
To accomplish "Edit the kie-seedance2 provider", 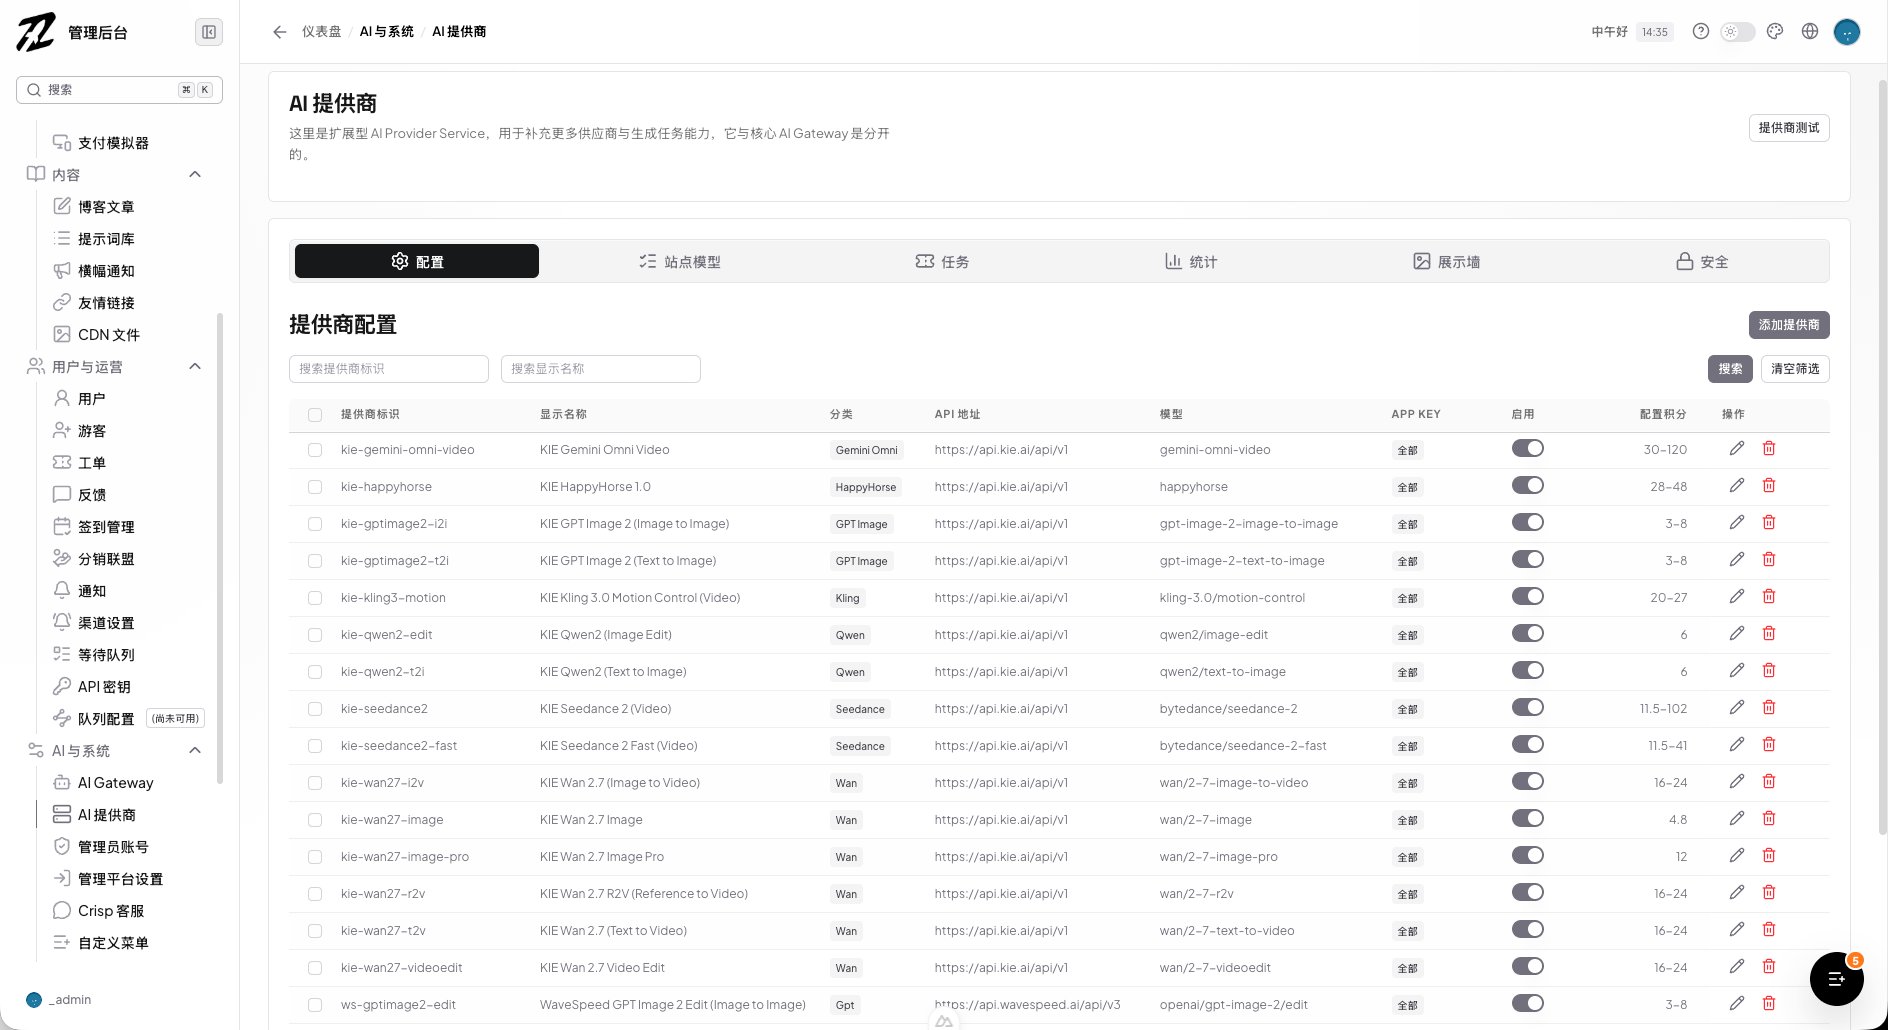I will [x=1737, y=708].
